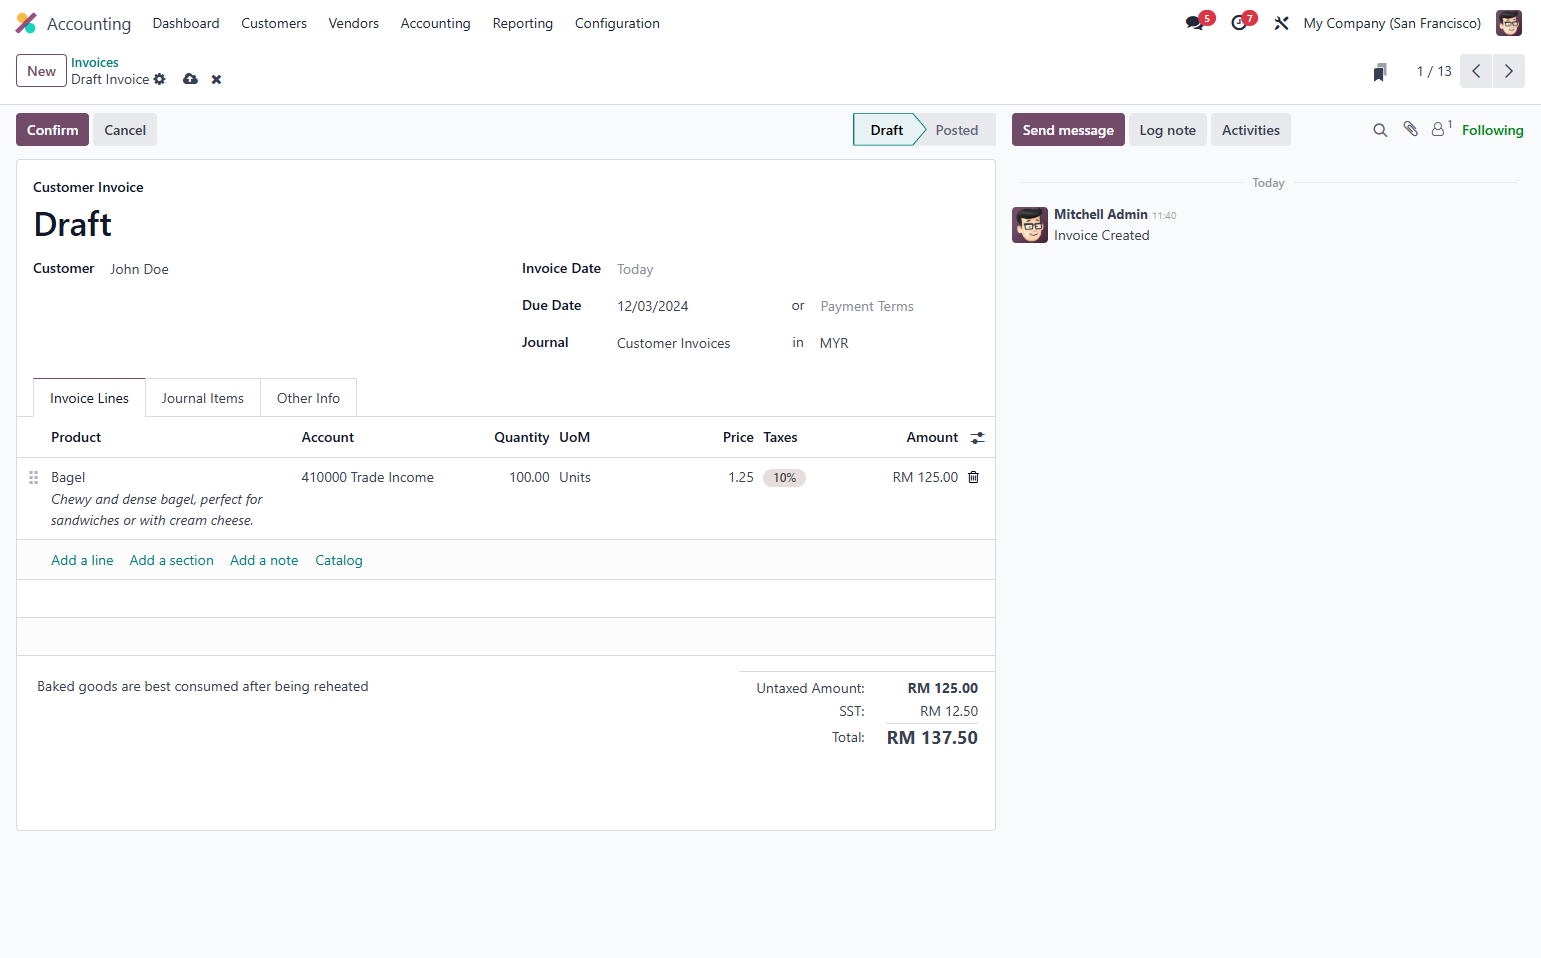This screenshot has width=1541, height=958.
Task: Click Add a line link
Action: point(82,560)
